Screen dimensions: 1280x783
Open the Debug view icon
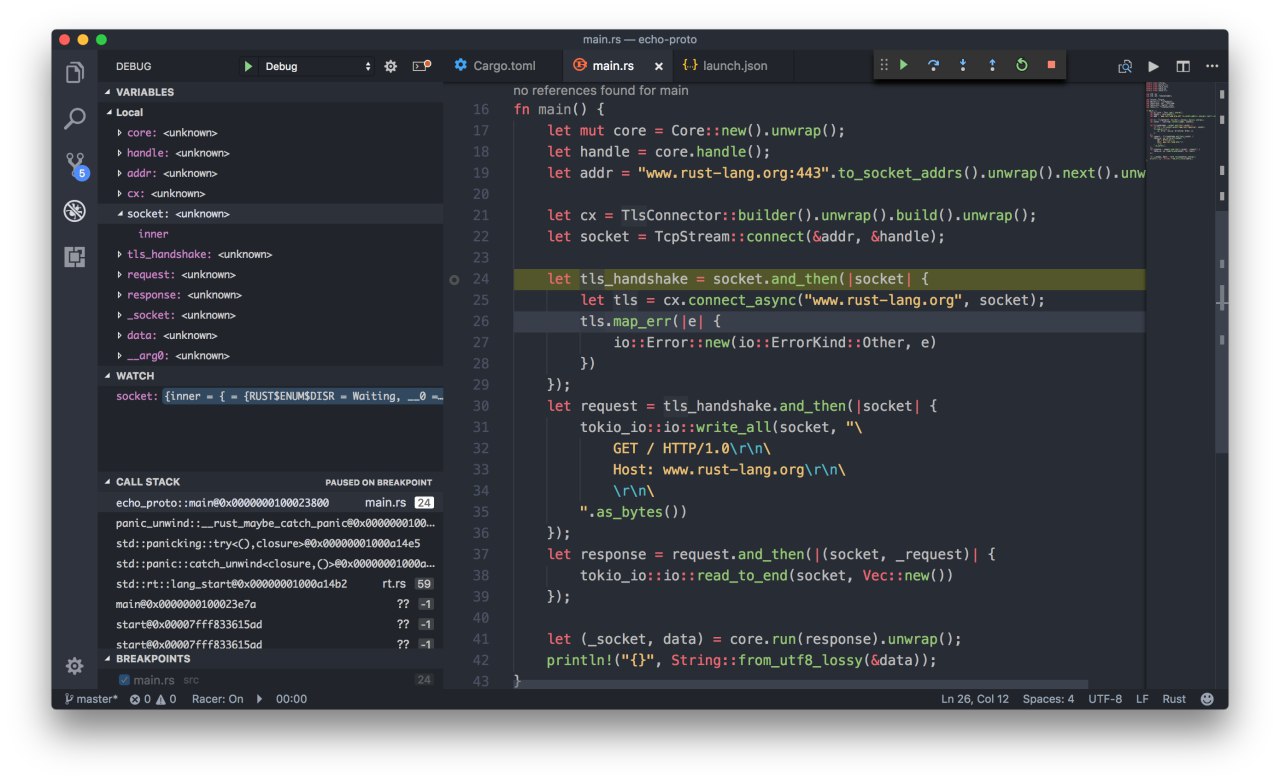pos(75,211)
